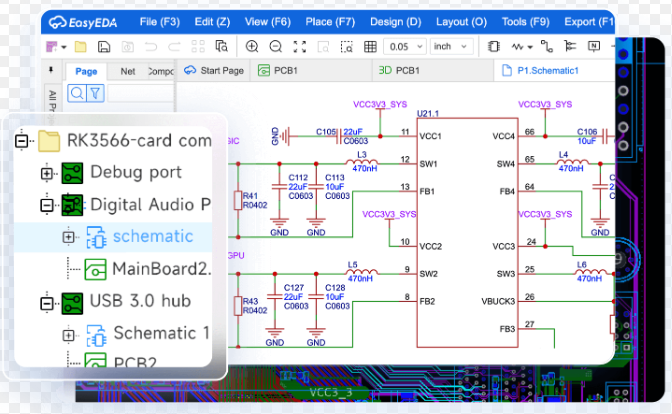Screen dimensions: 672x414
Task: Click the Page panel search input field
Action: (x=138, y=93)
